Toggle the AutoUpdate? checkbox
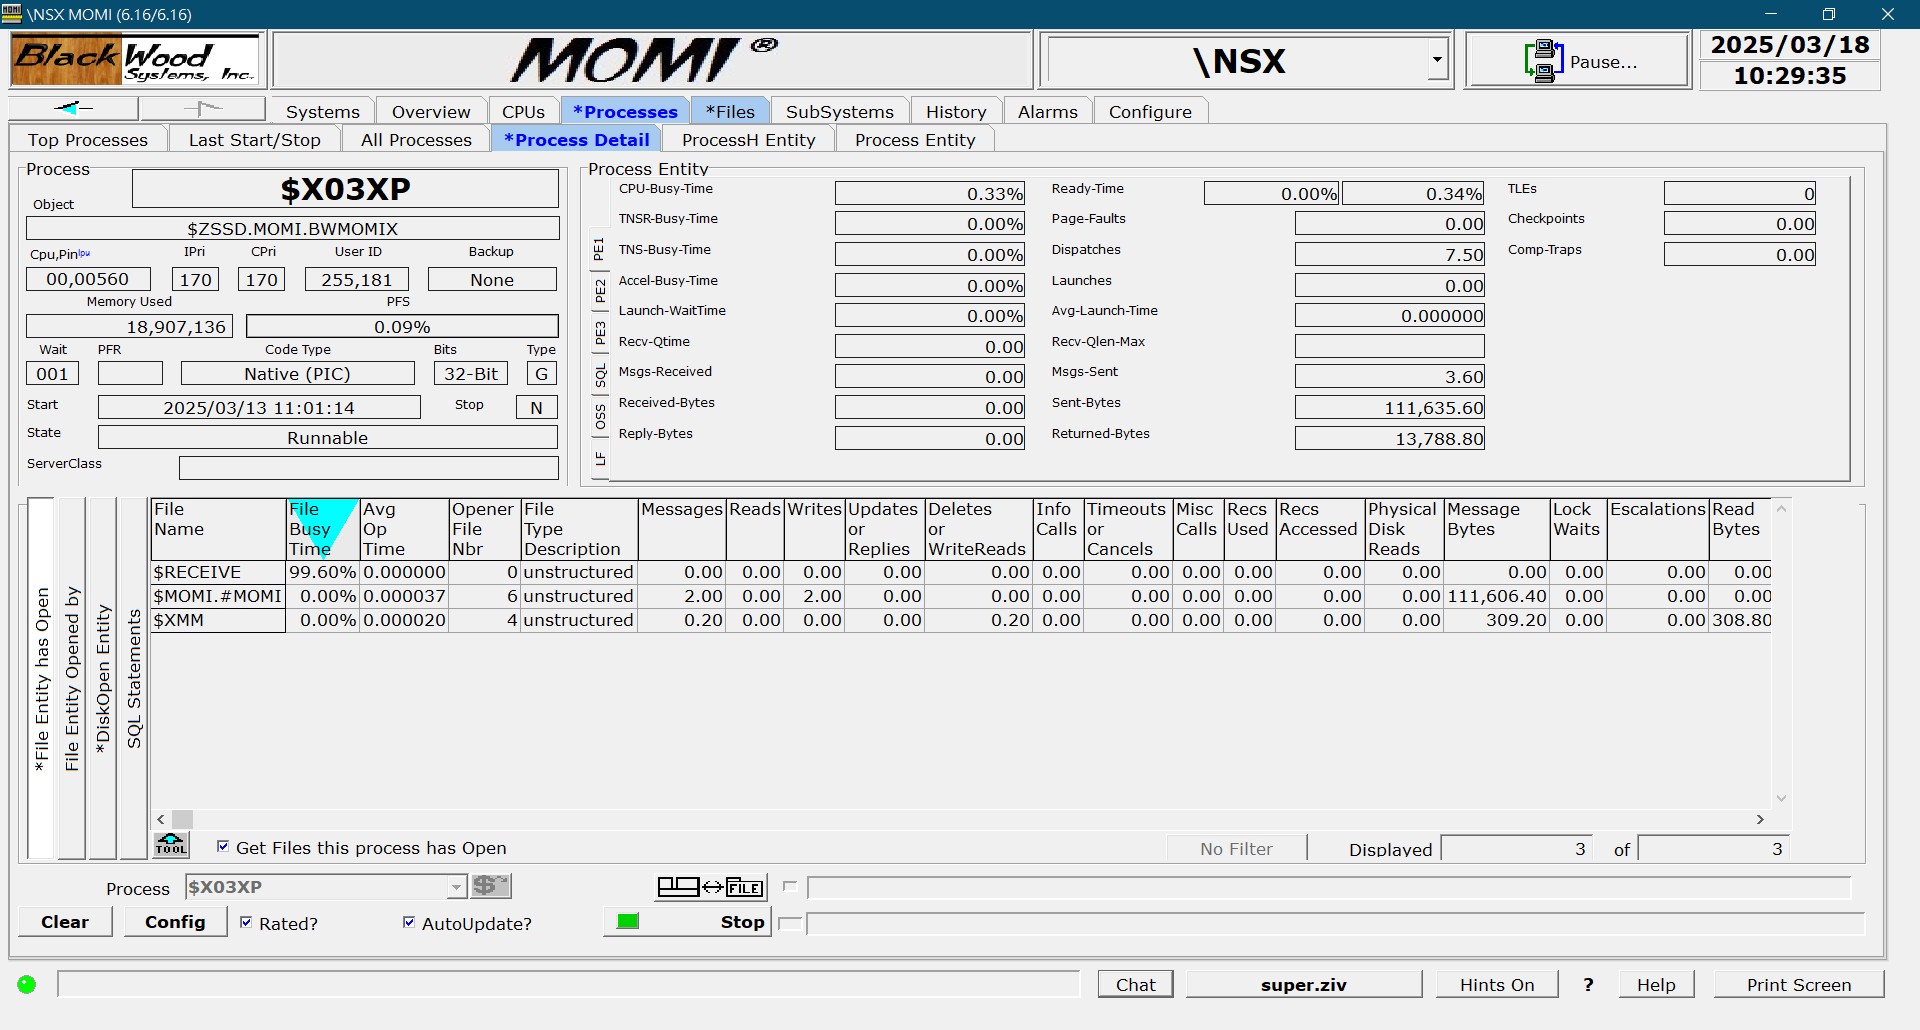Image resolution: width=1920 pixels, height=1030 pixels. pos(409,922)
